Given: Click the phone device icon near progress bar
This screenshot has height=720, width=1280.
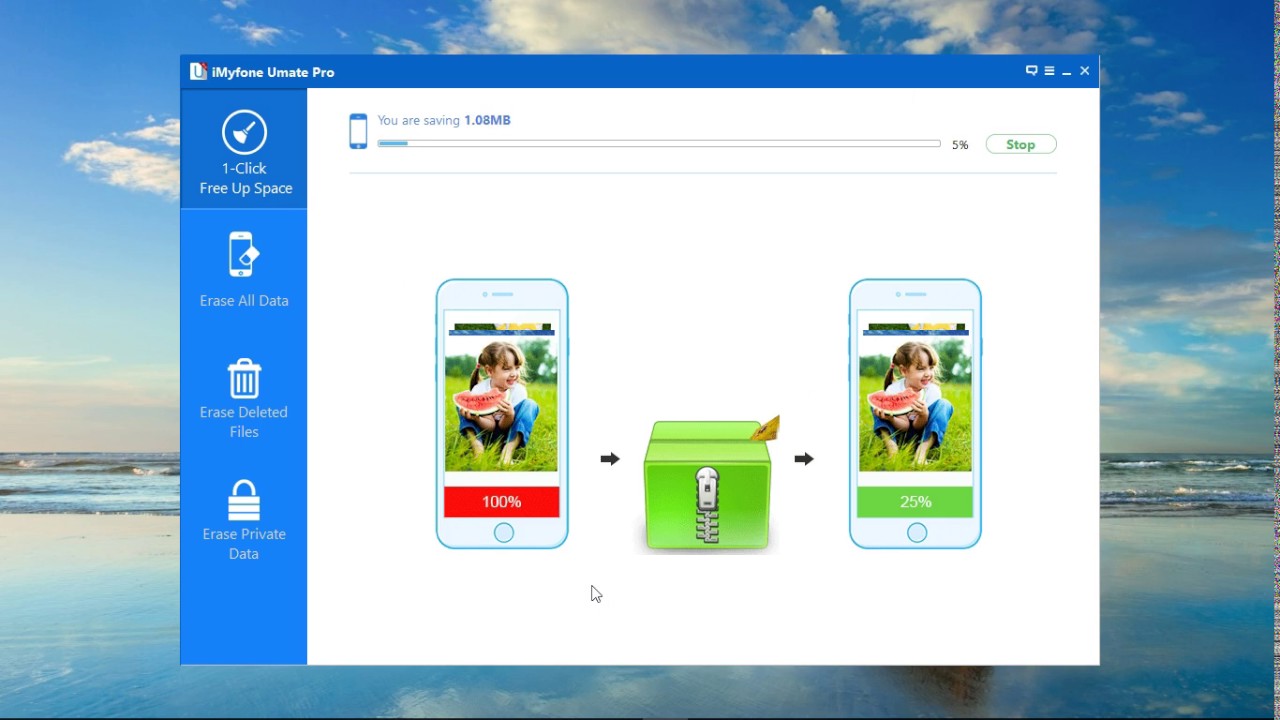Looking at the screenshot, I should (x=358, y=131).
